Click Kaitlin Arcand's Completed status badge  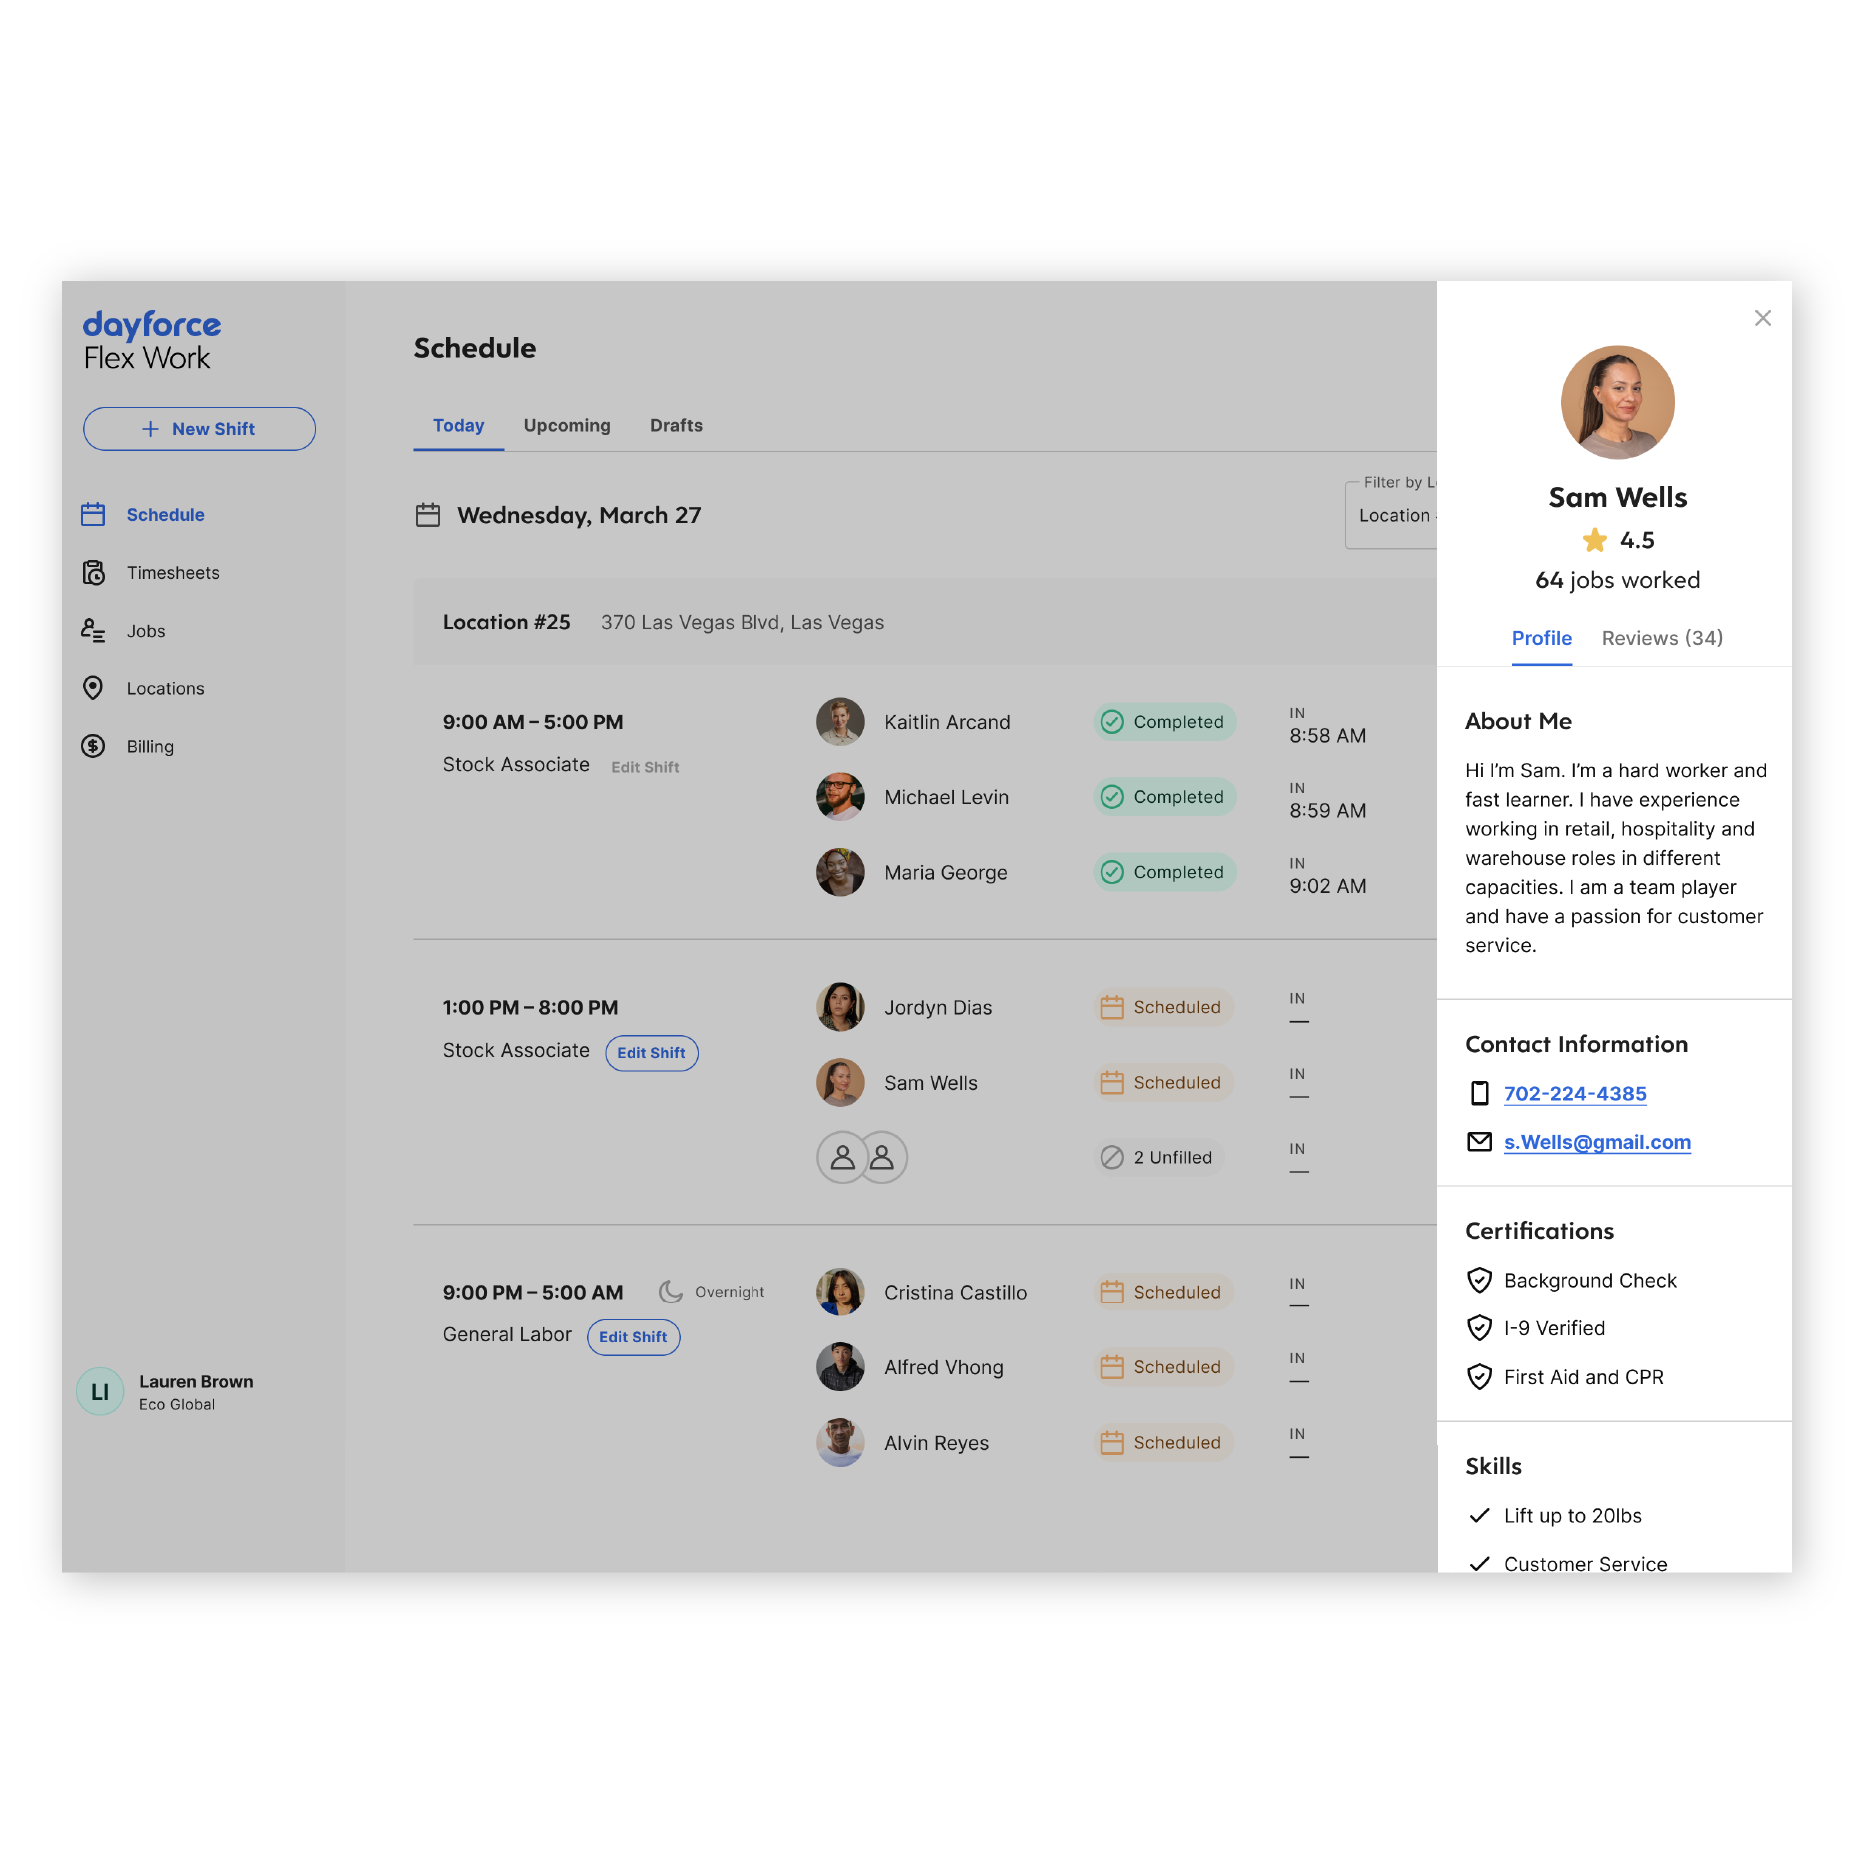(x=1164, y=722)
